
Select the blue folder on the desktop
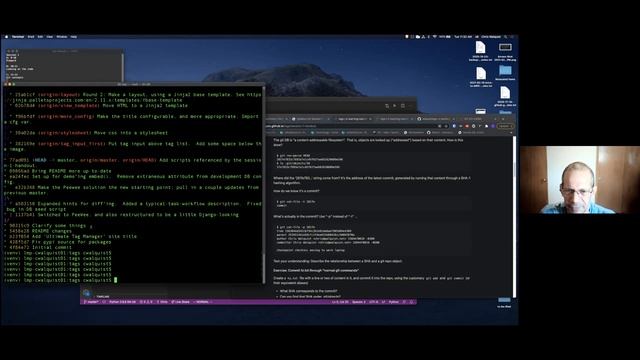(x=505, y=72)
